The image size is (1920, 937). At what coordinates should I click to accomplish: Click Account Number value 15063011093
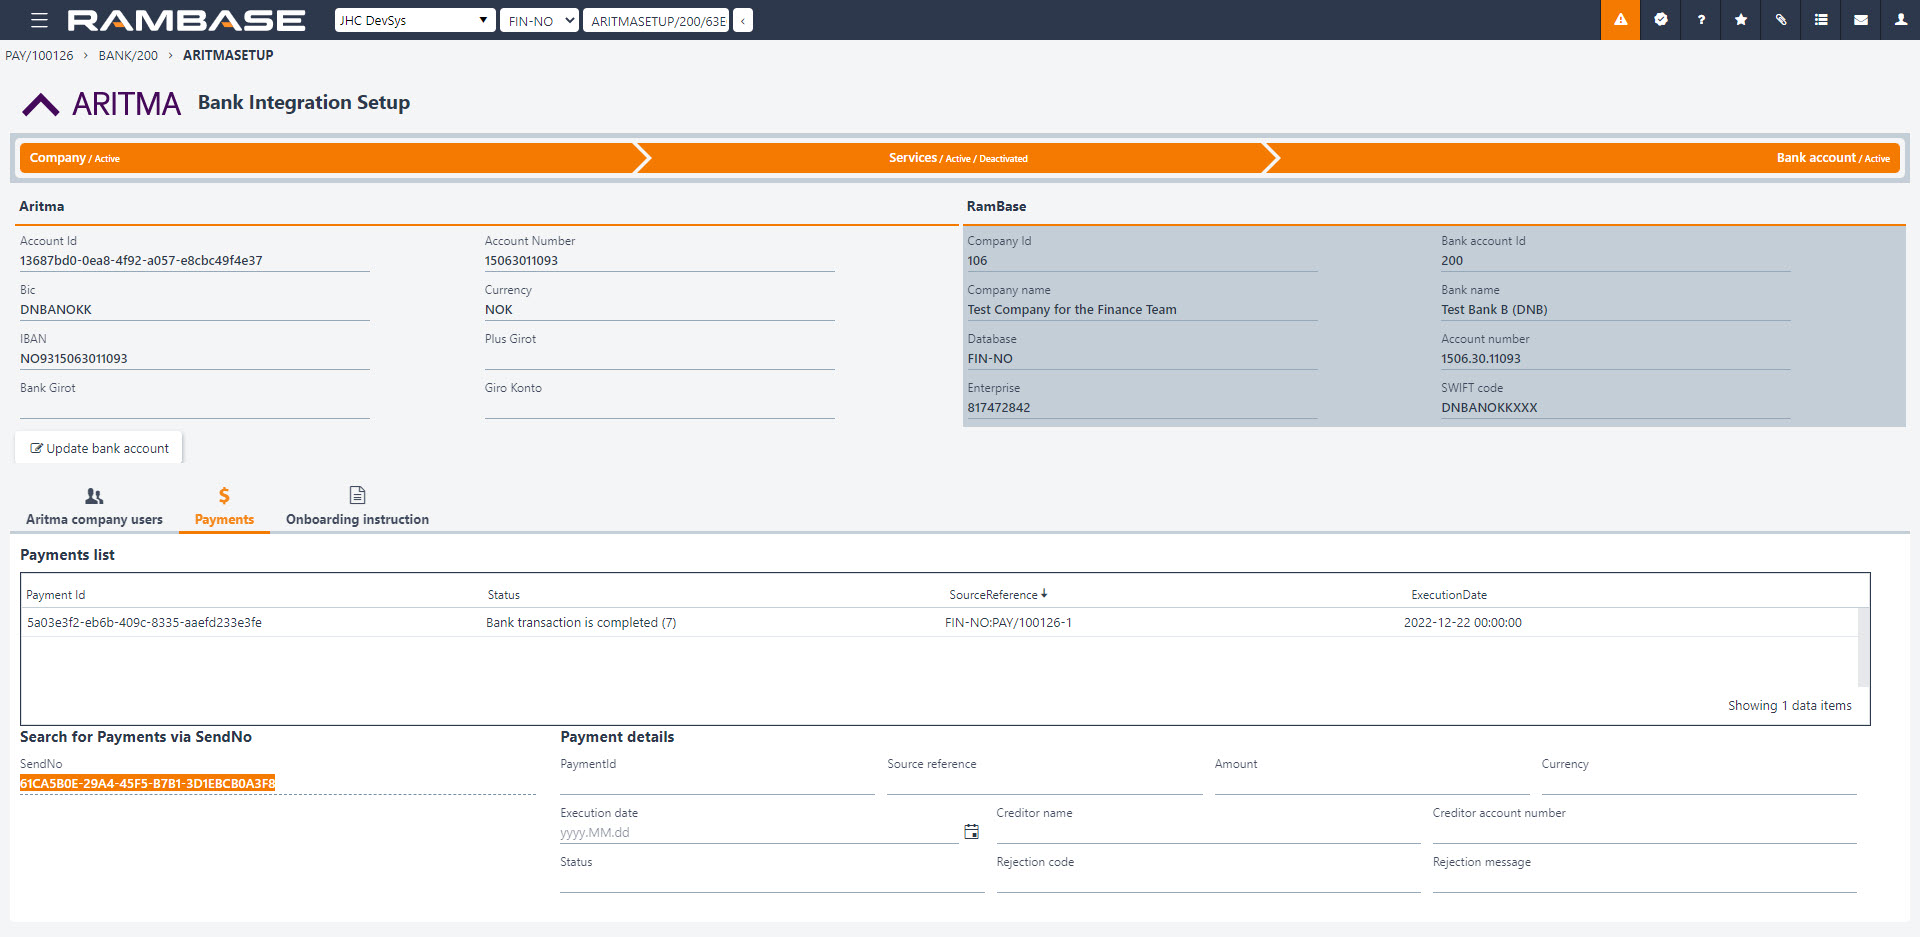click(521, 261)
